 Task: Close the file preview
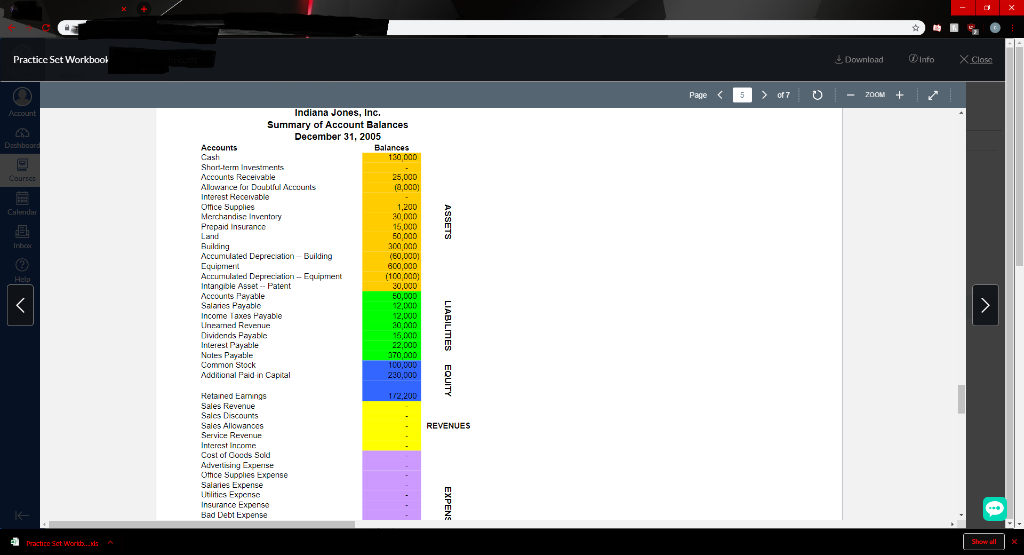click(976, 59)
